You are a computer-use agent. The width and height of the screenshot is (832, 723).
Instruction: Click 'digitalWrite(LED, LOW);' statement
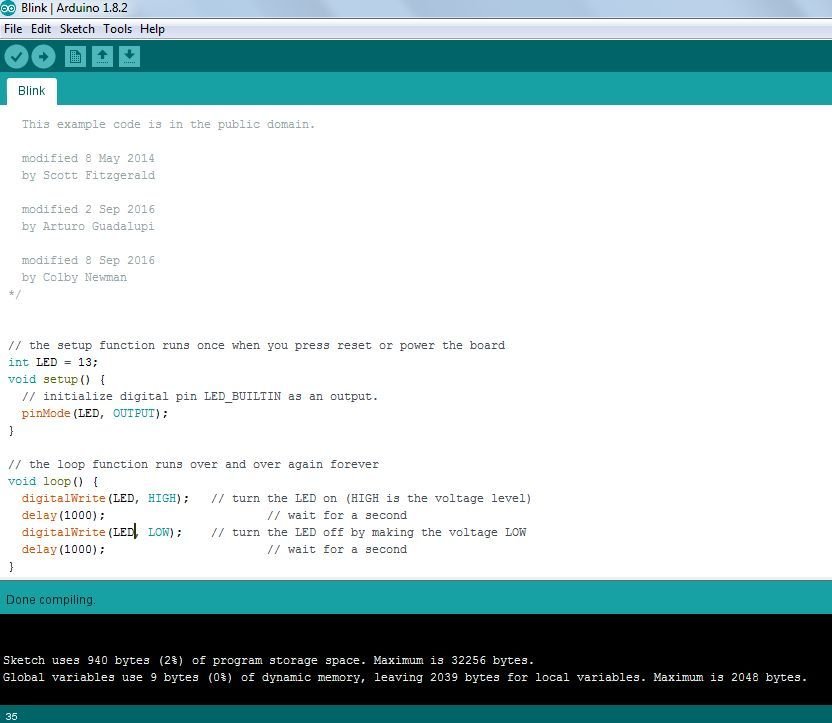[x=102, y=532]
